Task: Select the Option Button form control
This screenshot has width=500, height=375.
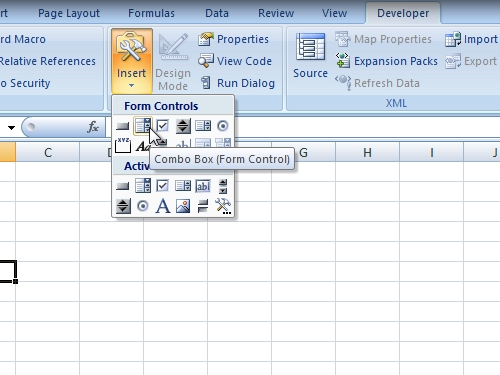Action: pyautogui.click(x=223, y=126)
